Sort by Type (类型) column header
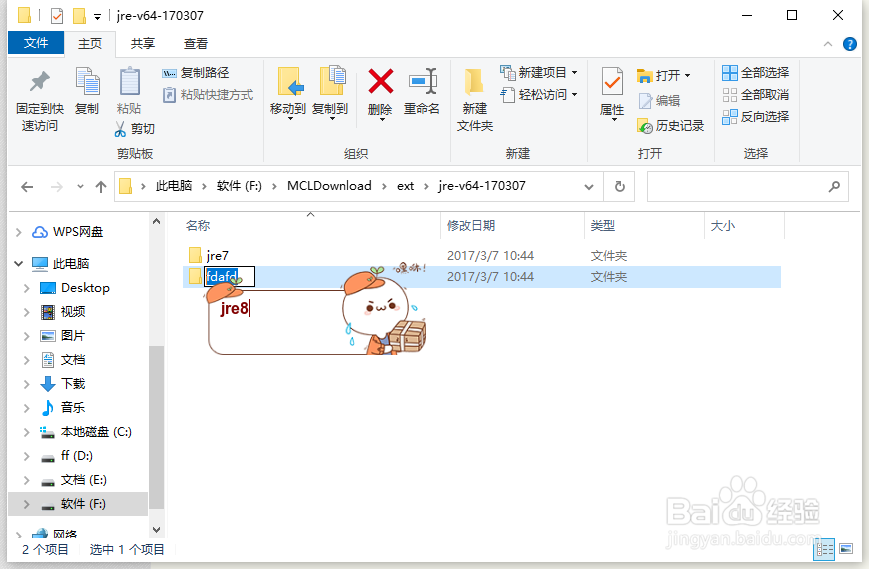This screenshot has height=569, width=869. click(x=602, y=225)
